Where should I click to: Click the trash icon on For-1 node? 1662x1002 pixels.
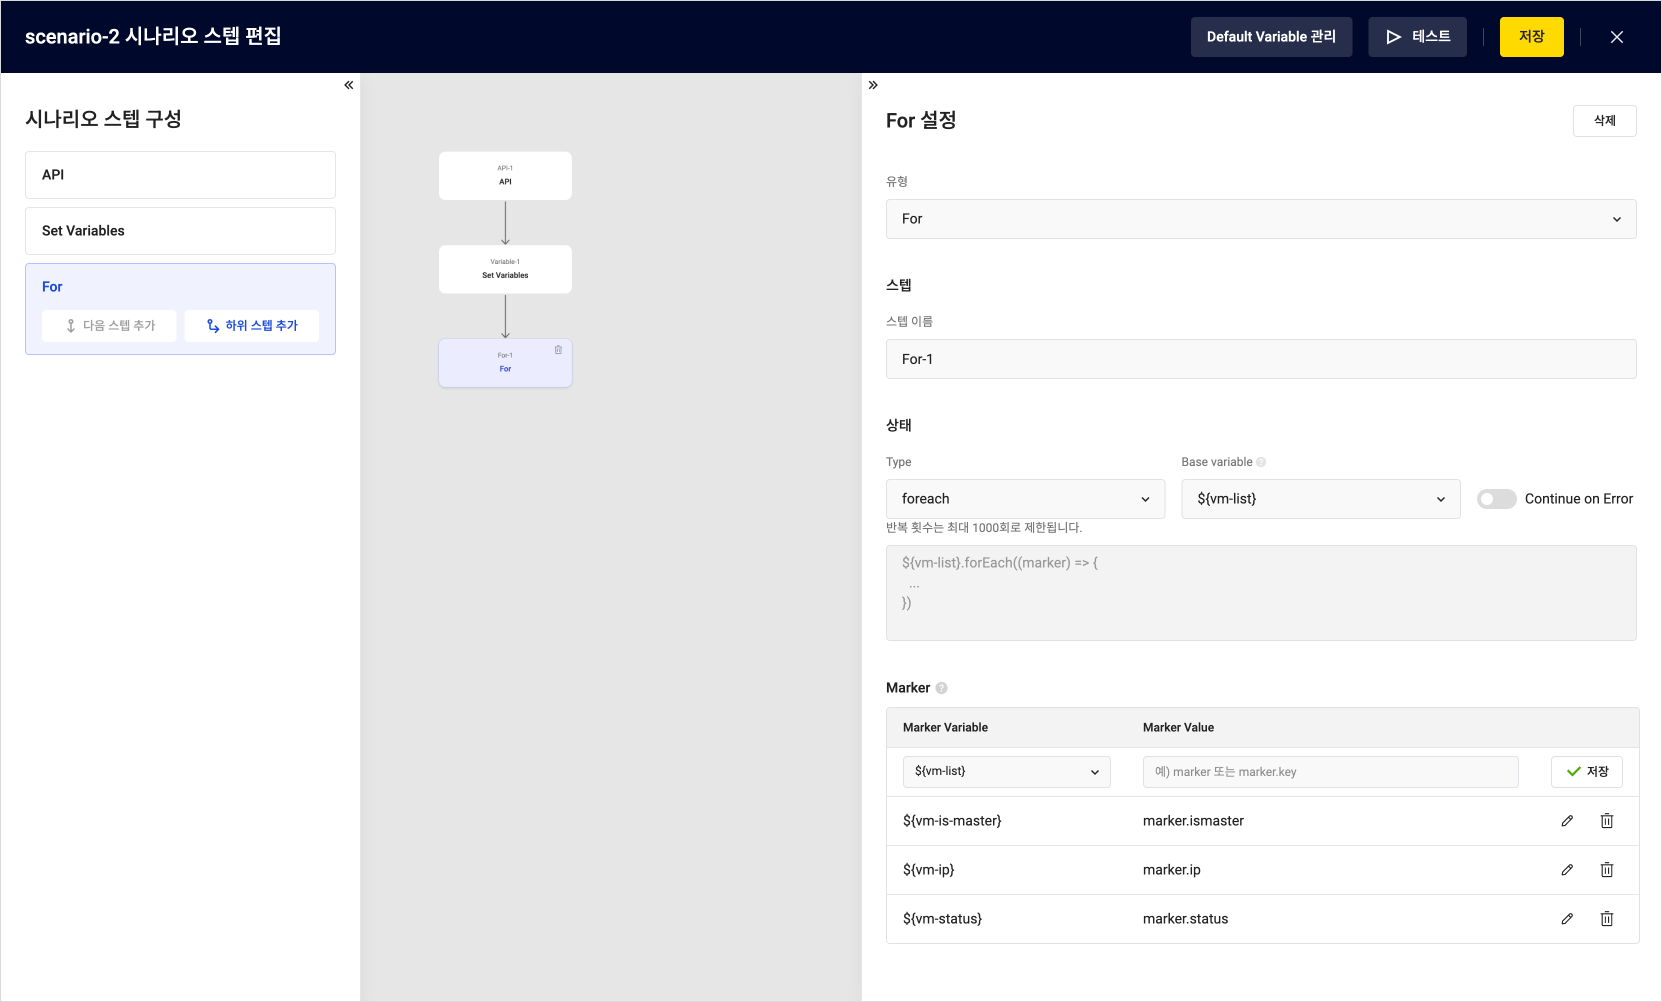pyautogui.click(x=558, y=350)
